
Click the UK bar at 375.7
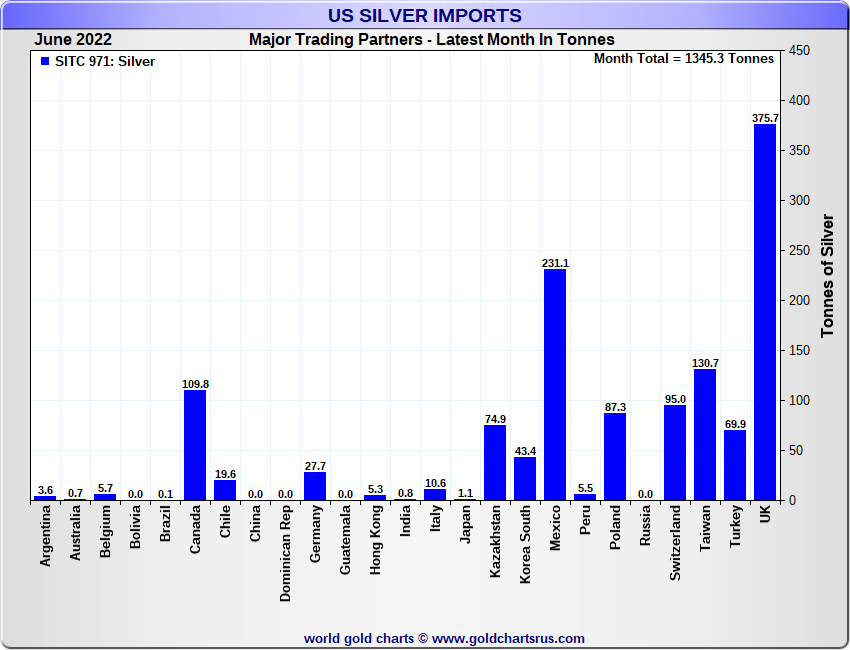tap(764, 312)
